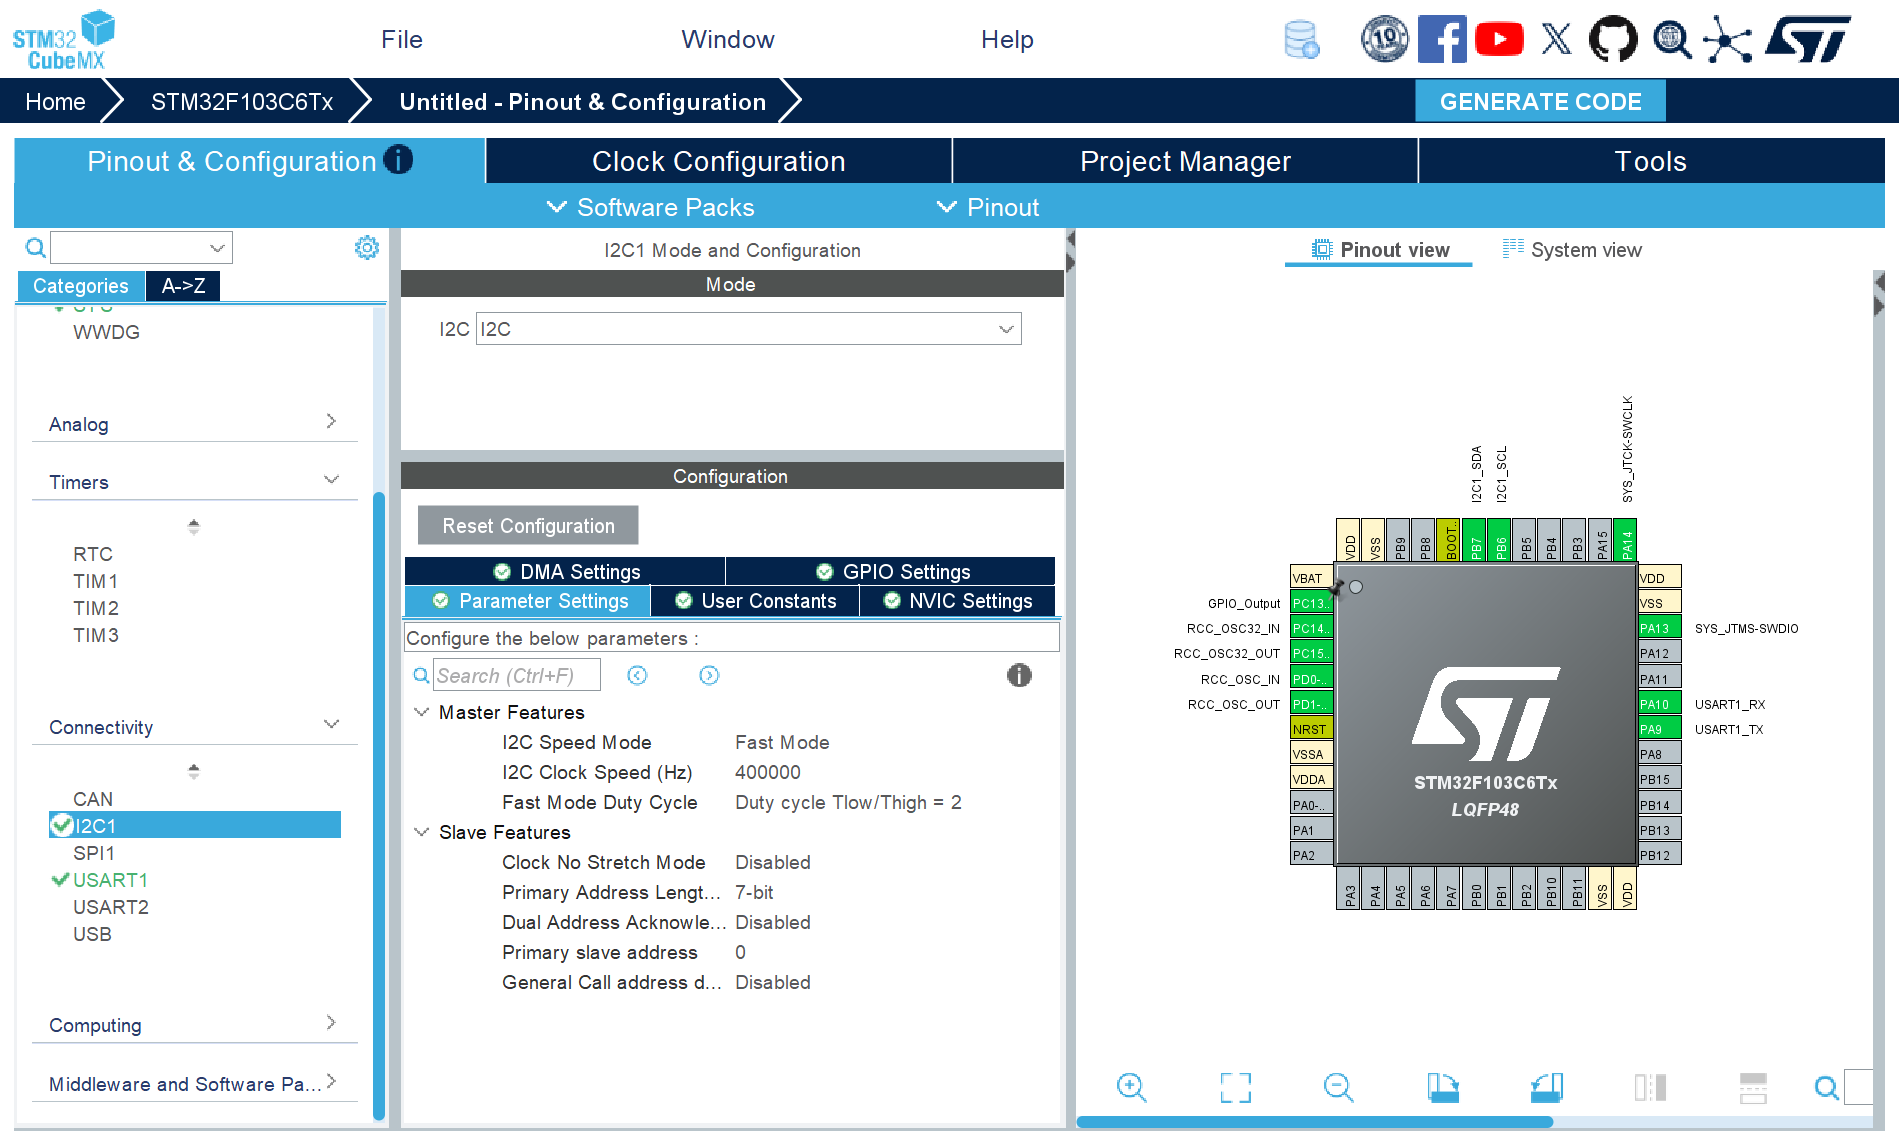The width and height of the screenshot is (1899, 1145).
Task: Select SPI1 in the Connectivity list
Action: pyautogui.click(x=94, y=853)
